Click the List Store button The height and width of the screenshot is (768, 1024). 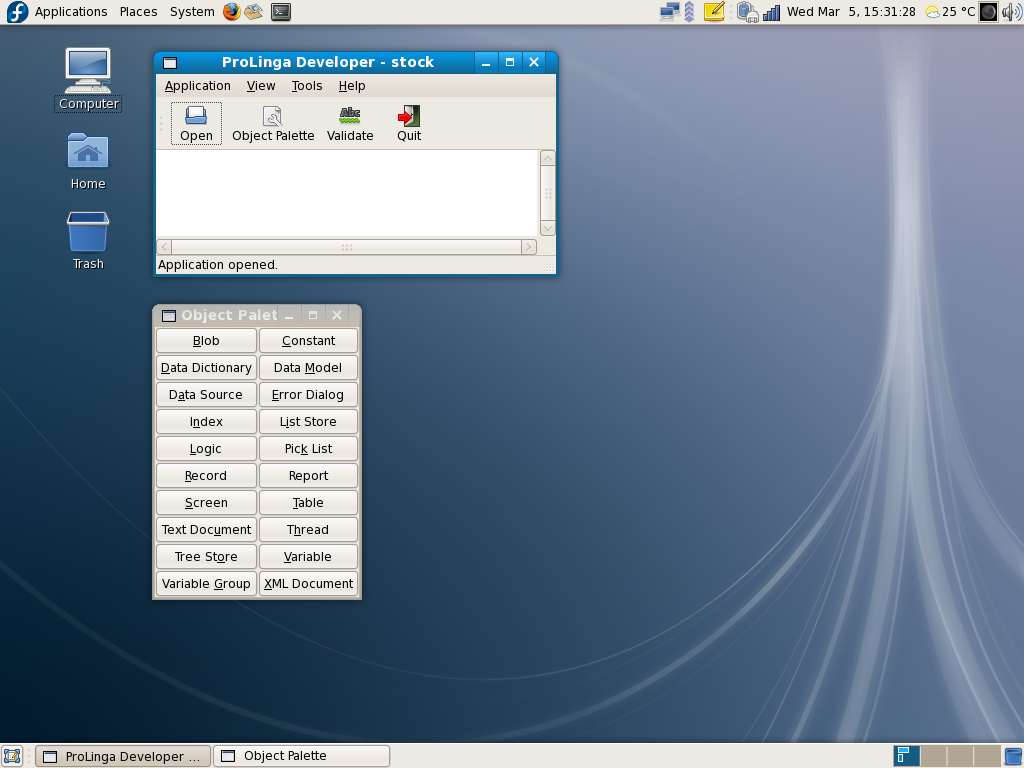pyautogui.click(x=308, y=422)
